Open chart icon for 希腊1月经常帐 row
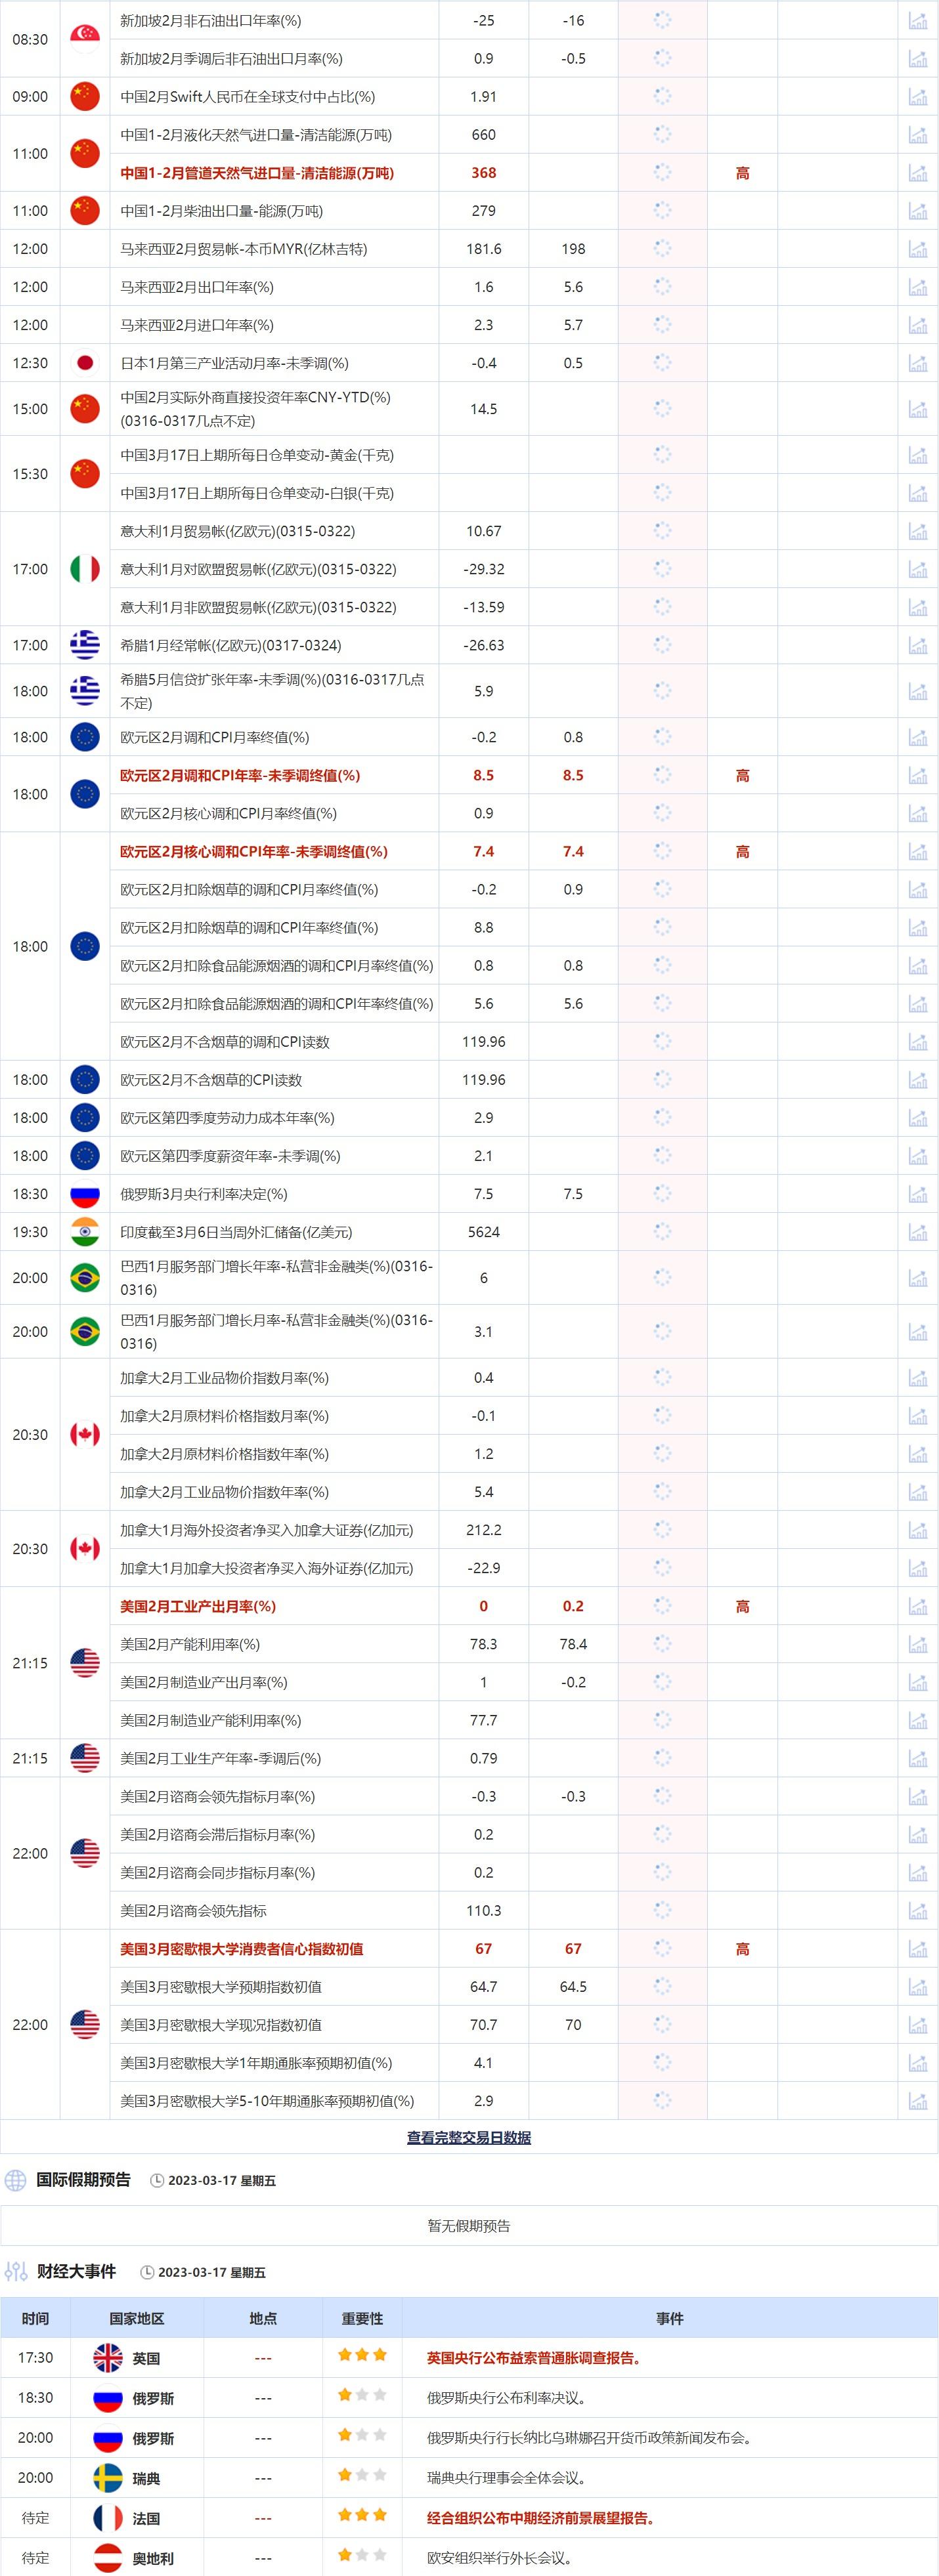This screenshot has width=939, height=2576. click(x=917, y=645)
